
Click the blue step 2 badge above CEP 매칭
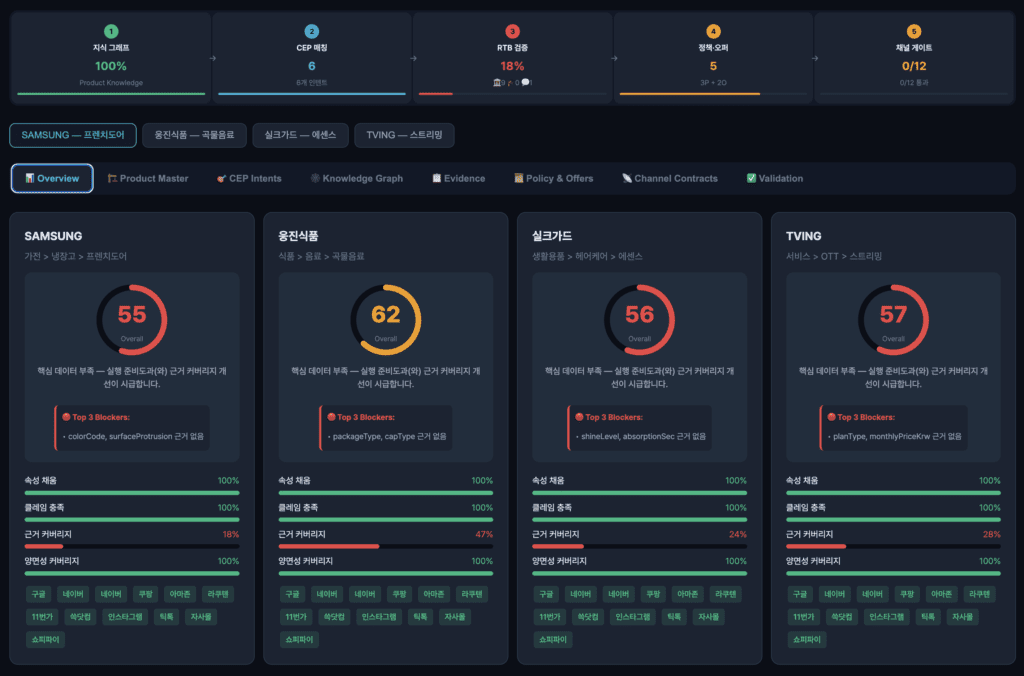(312, 32)
